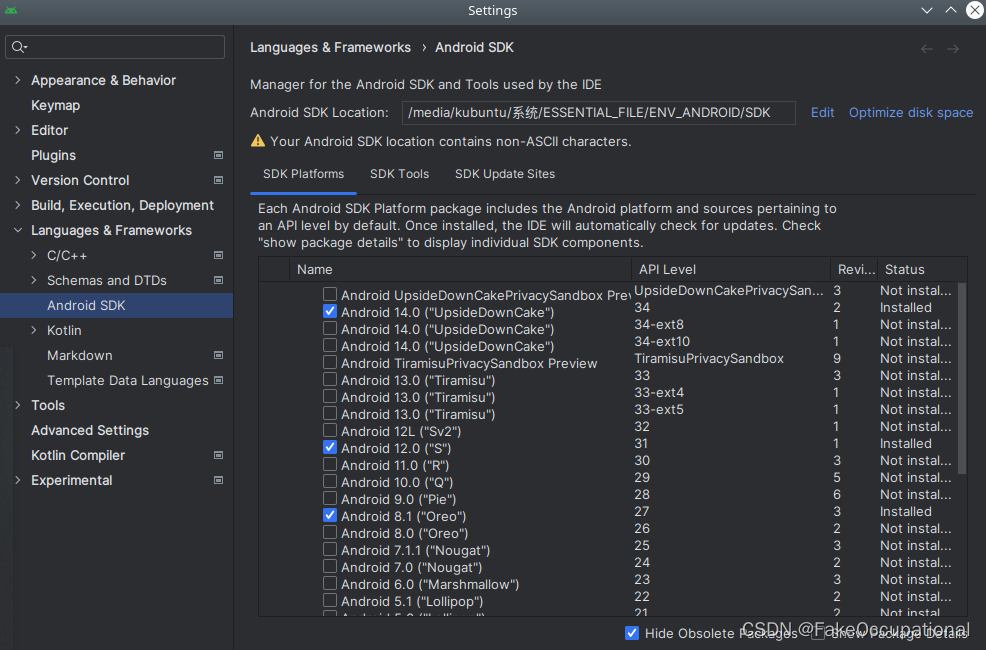The height and width of the screenshot is (650, 986).
Task: Maximize the Settings window with up chevron
Action: (x=951, y=10)
